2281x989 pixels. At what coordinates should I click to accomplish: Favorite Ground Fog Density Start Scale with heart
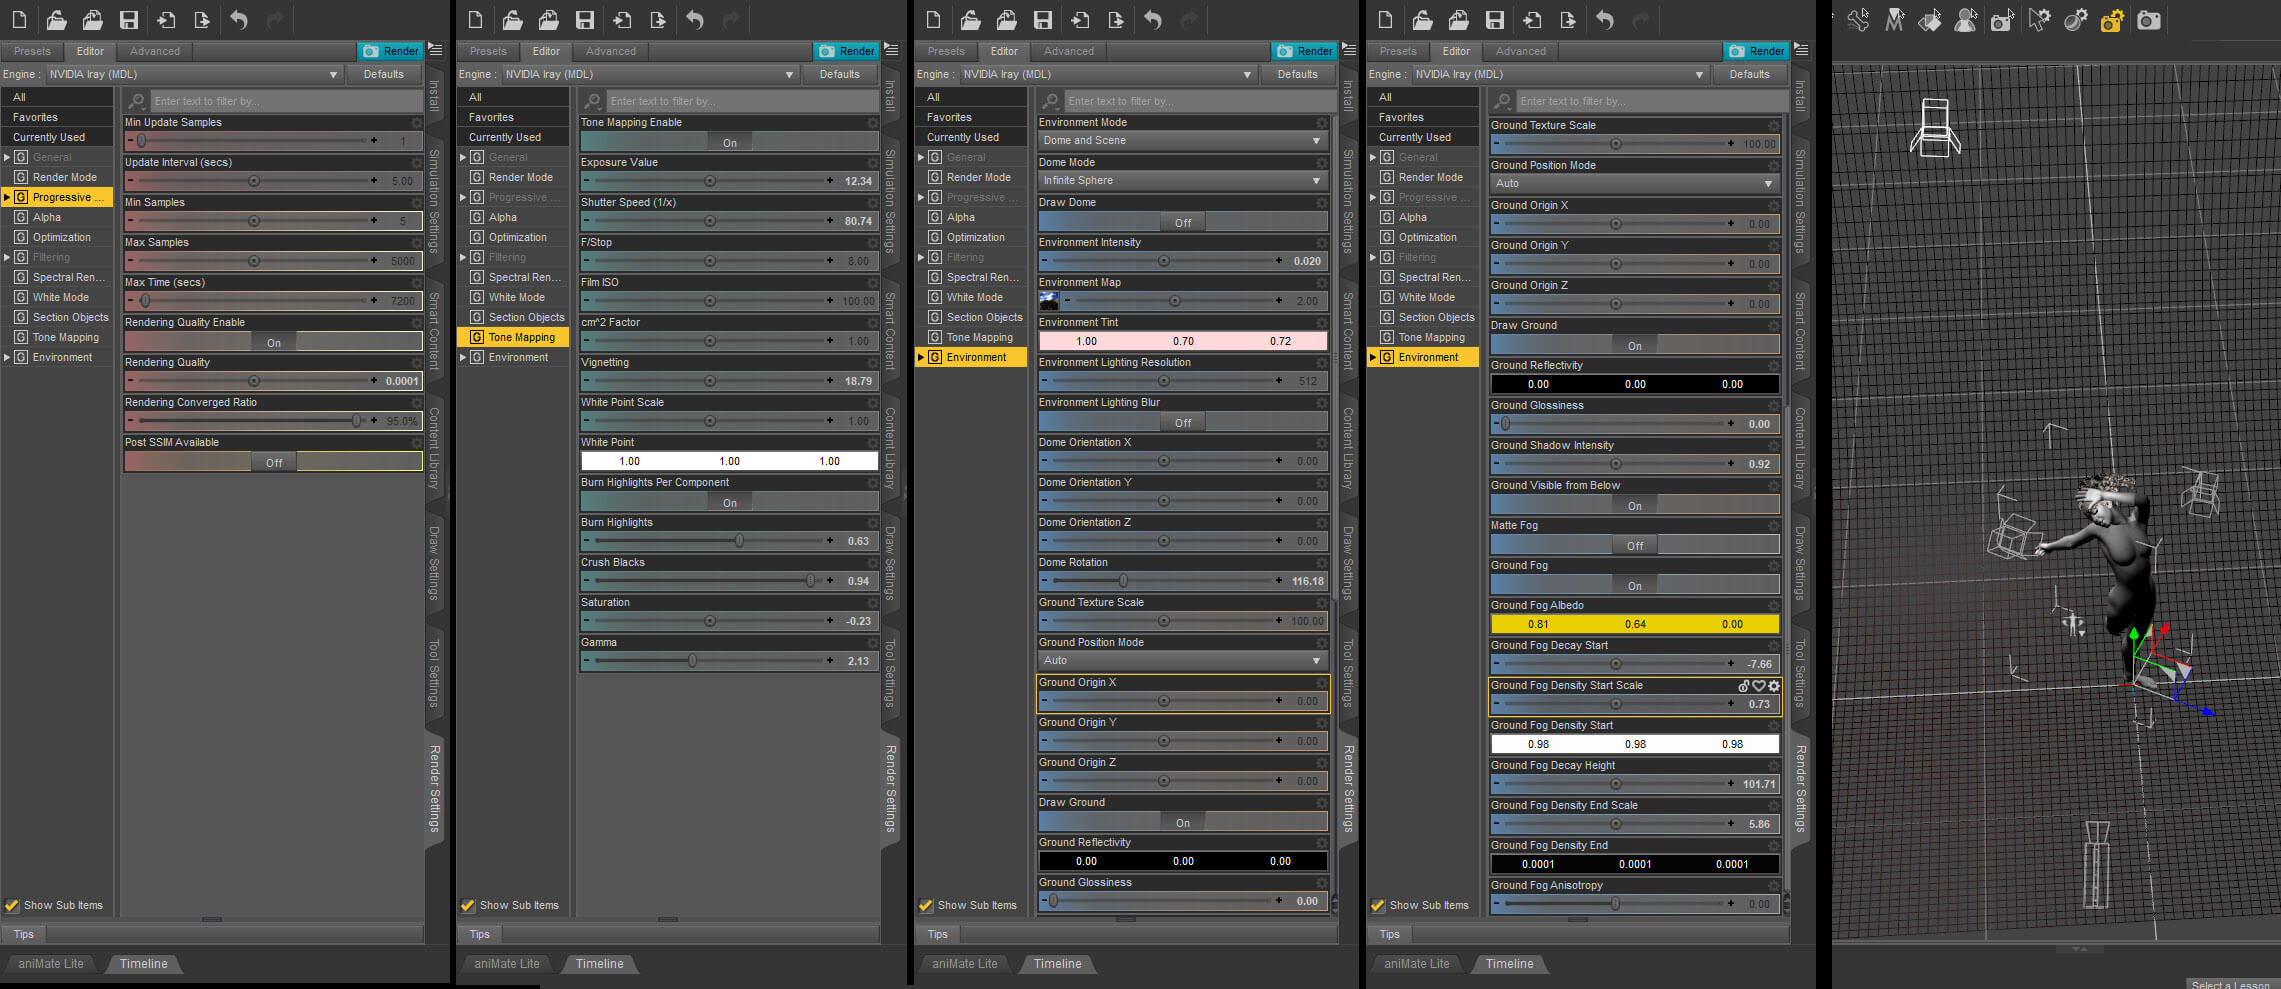[x=1759, y=686]
